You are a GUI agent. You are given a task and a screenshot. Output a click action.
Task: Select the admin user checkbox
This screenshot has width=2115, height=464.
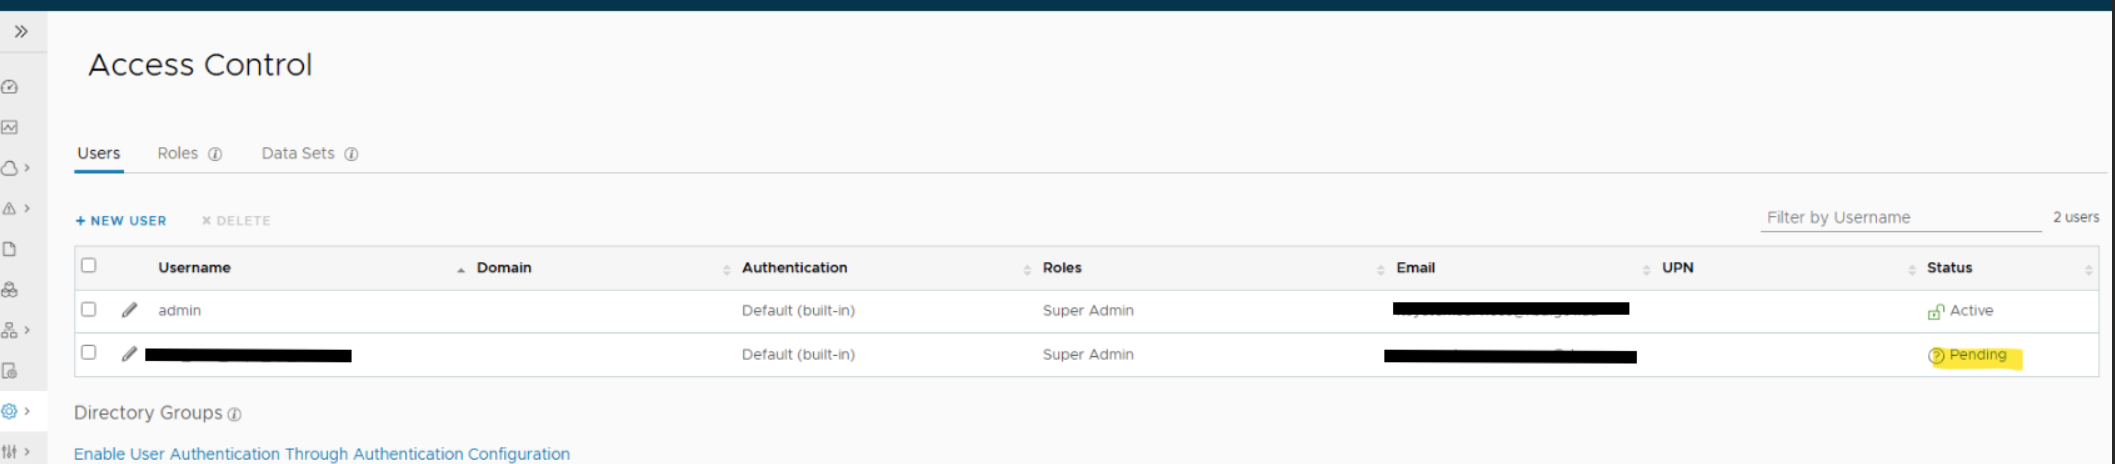point(89,309)
